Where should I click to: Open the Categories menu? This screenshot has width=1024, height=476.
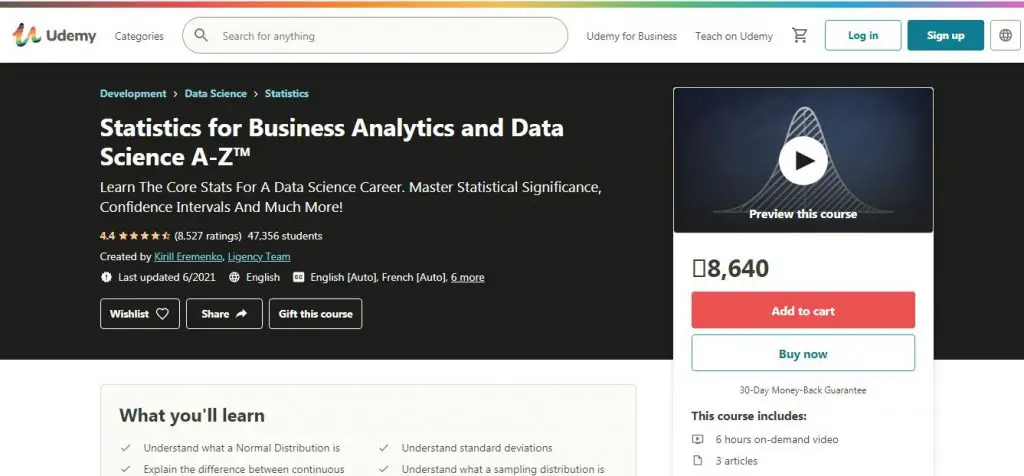(x=139, y=36)
